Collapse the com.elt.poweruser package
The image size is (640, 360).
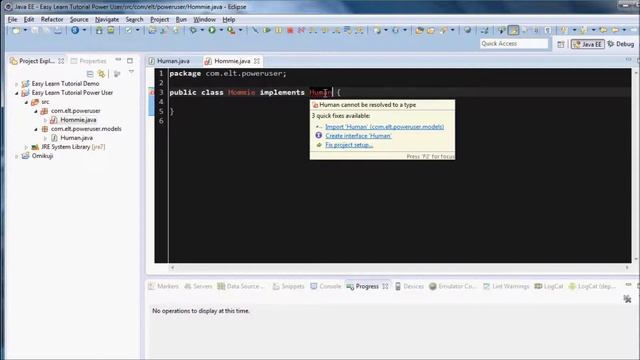click(36, 111)
